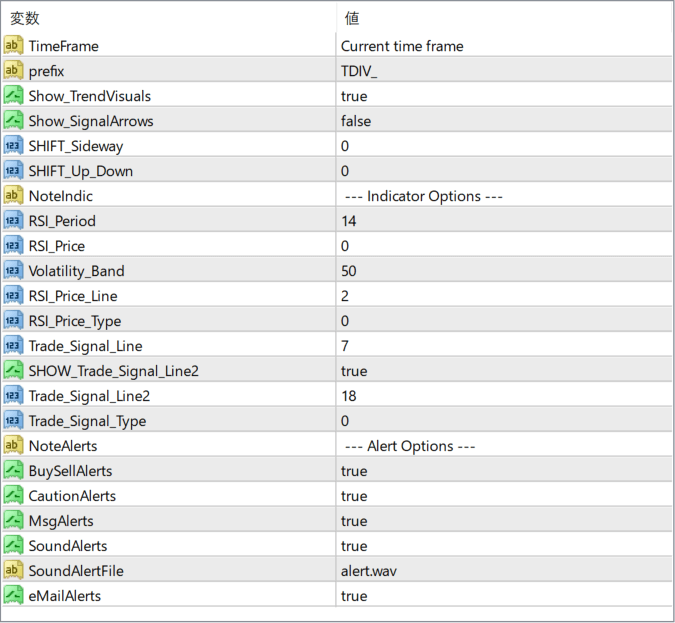
Task: Click the string icon beside prefix
Action: (x=13, y=70)
